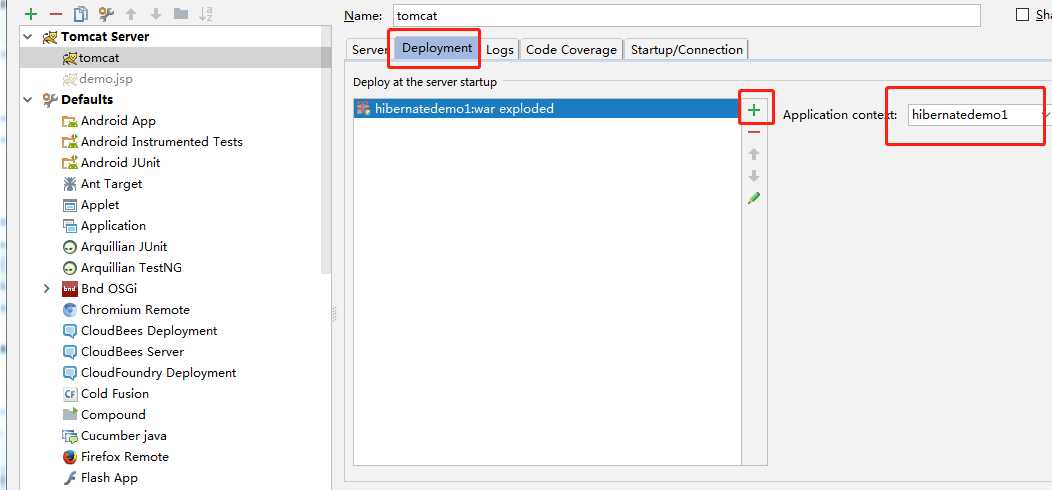Switch to the Server tab

[x=370, y=50]
